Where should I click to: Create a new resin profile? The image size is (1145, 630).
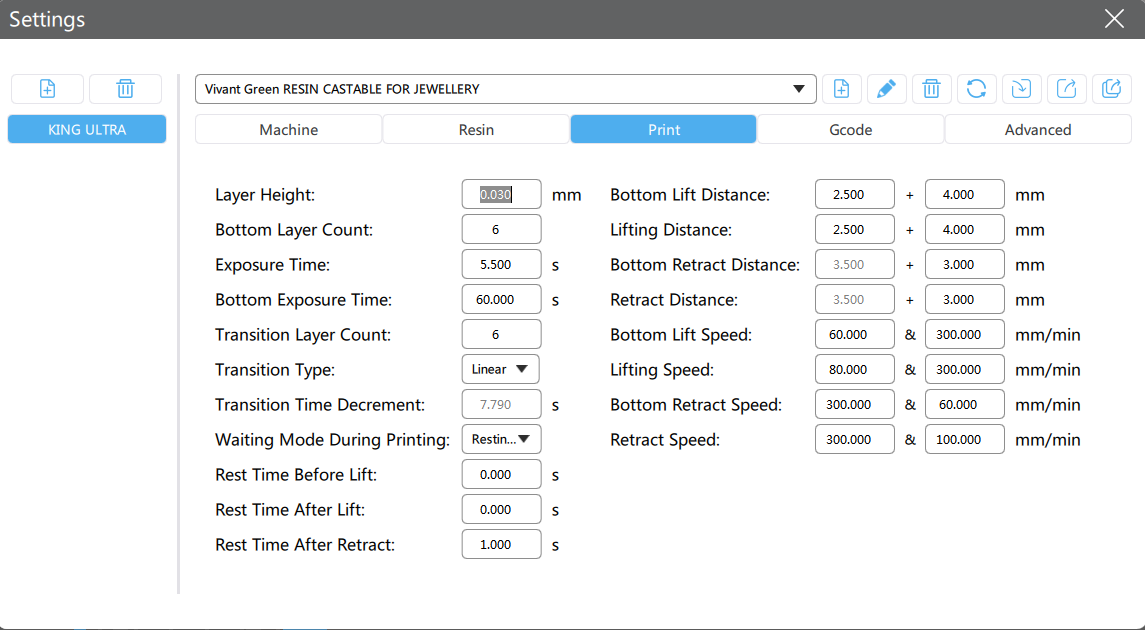pyautogui.click(x=841, y=89)
